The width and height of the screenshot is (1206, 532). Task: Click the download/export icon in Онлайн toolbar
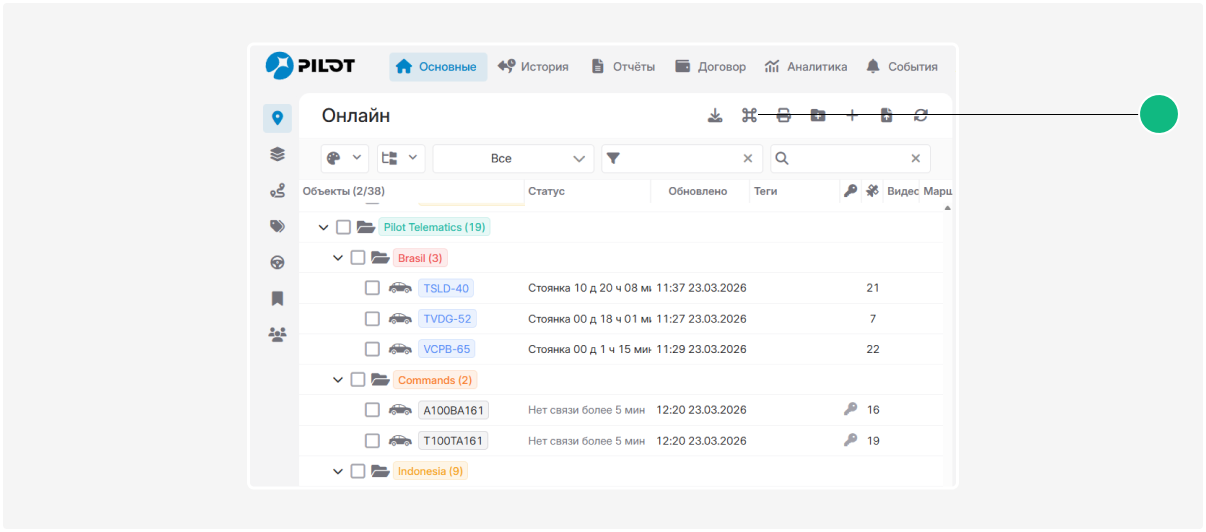click(715, 116)
